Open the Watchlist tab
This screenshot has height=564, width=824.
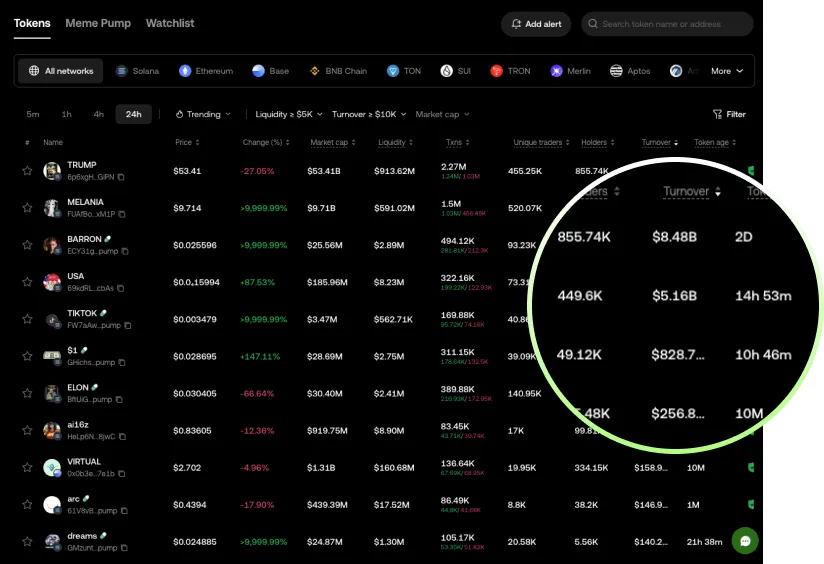pos(170,23)
